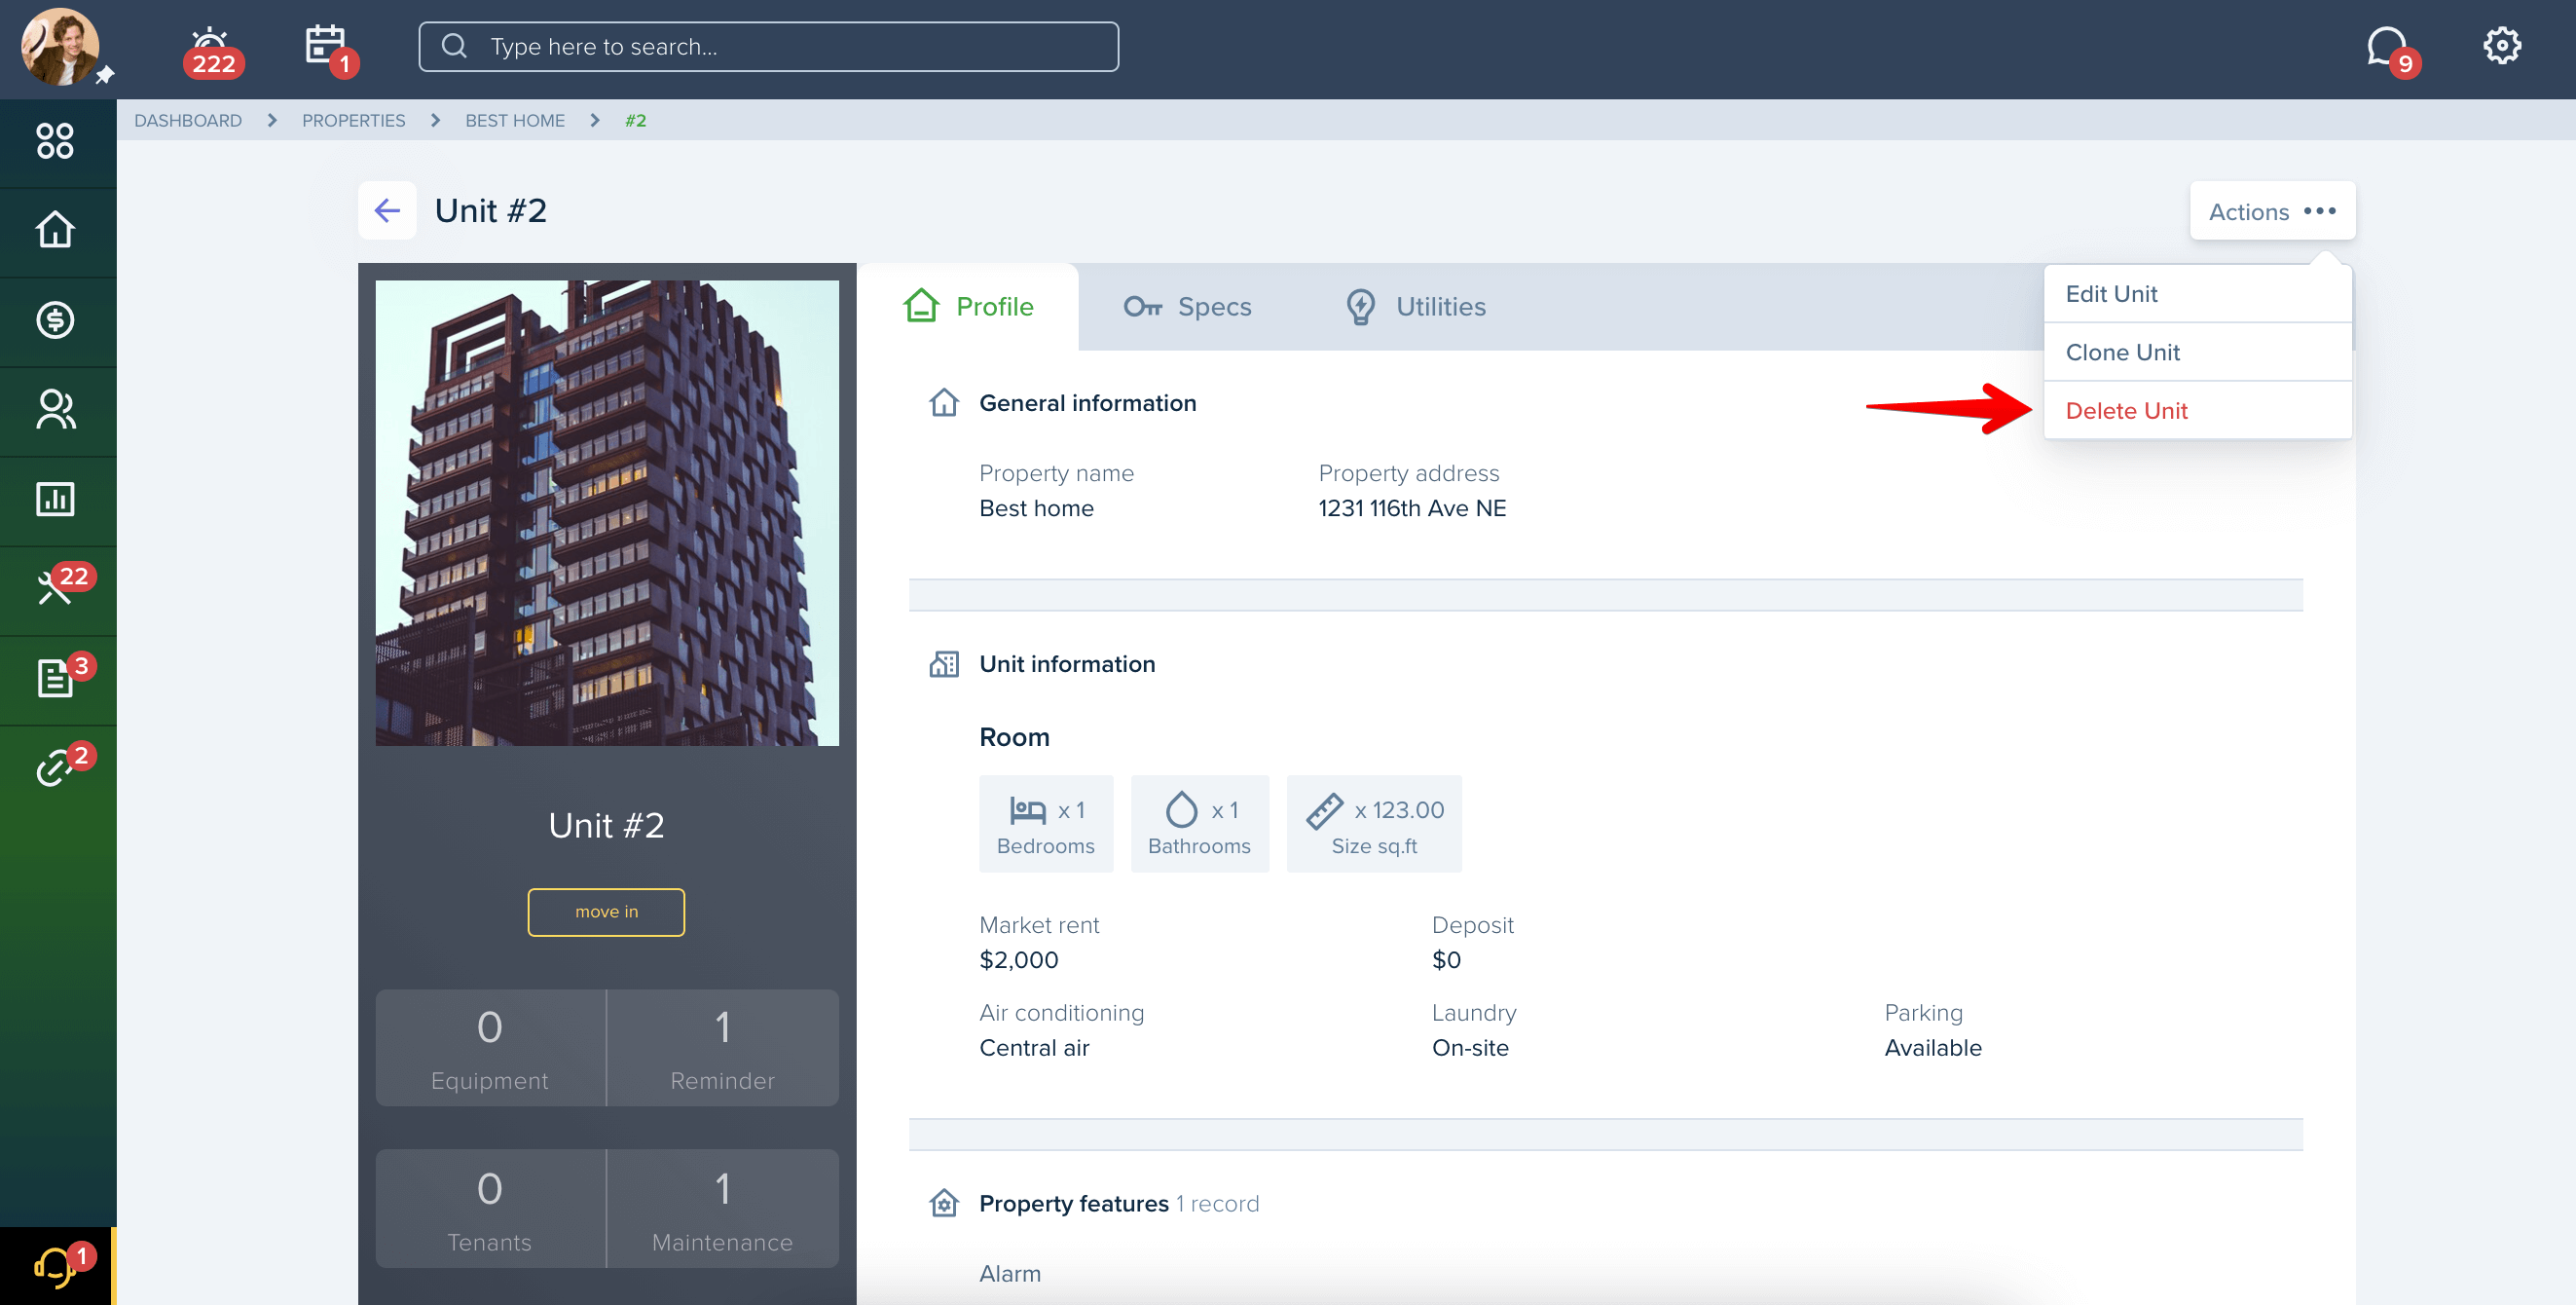Select Edit Unit from the menu

click(2197, 294)
